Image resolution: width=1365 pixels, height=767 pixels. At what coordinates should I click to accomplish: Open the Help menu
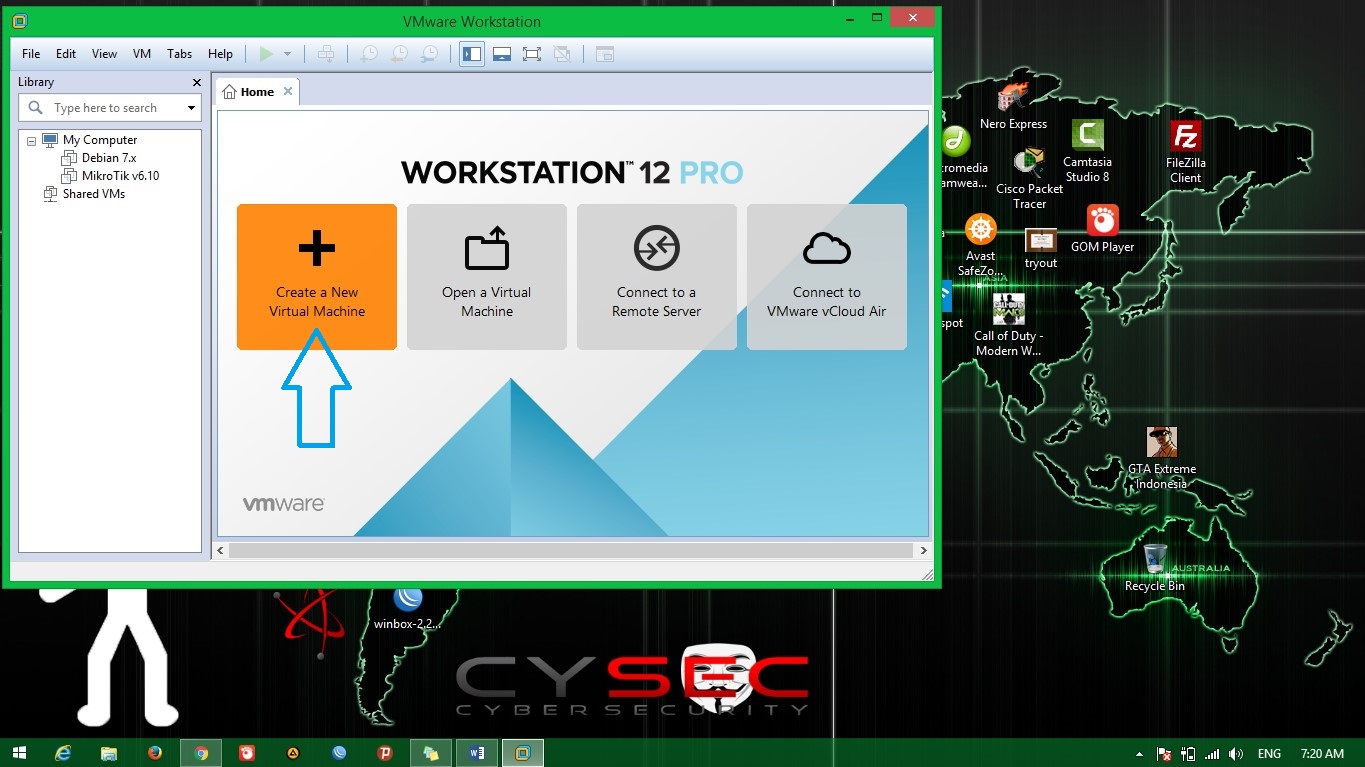click(220, 54)
